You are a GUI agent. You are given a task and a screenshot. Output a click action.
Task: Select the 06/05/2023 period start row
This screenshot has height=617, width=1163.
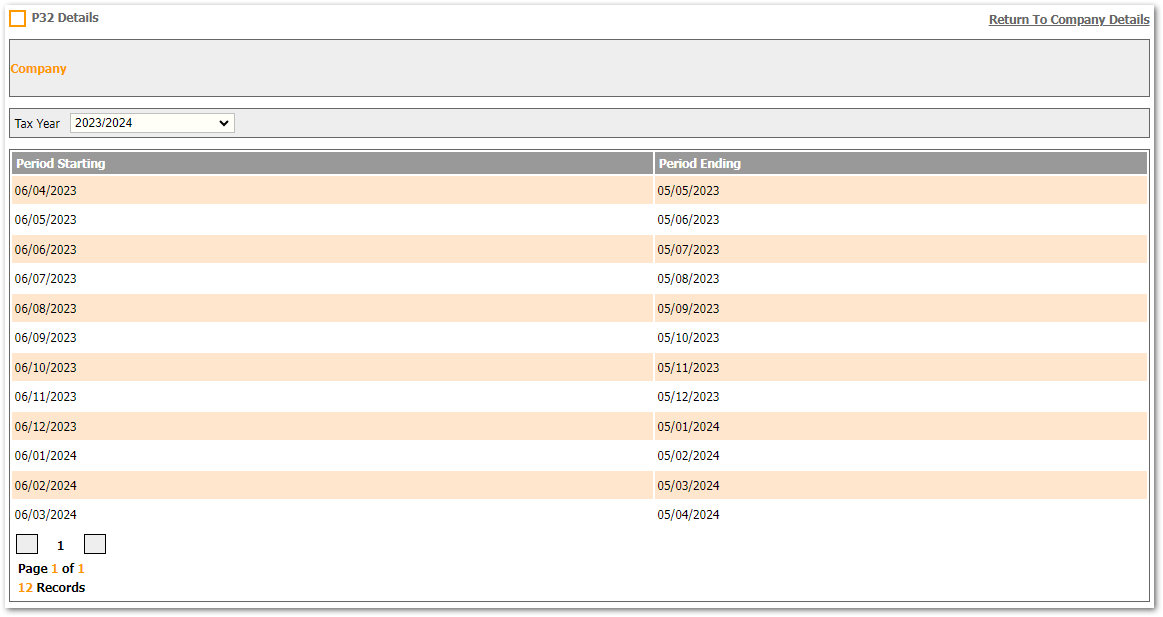point(45,220)
